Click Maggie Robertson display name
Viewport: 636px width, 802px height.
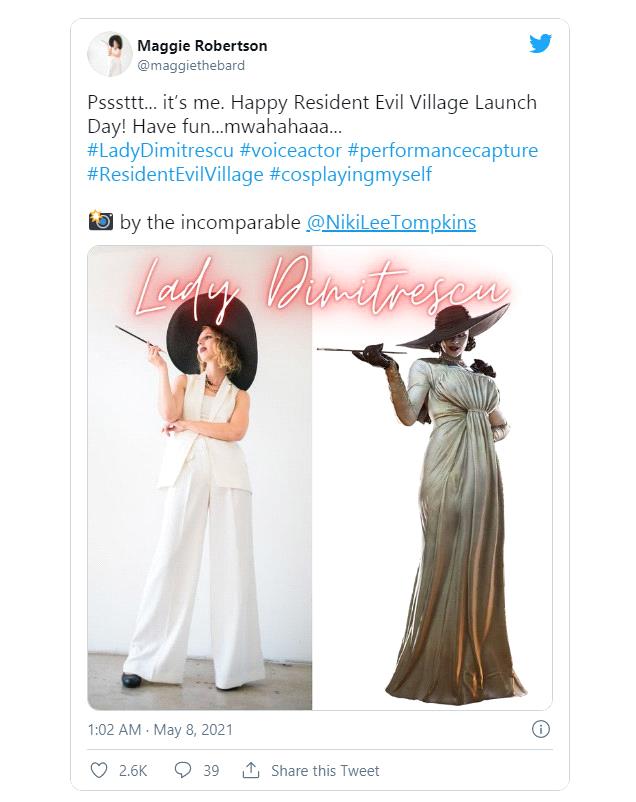(202, 46)
